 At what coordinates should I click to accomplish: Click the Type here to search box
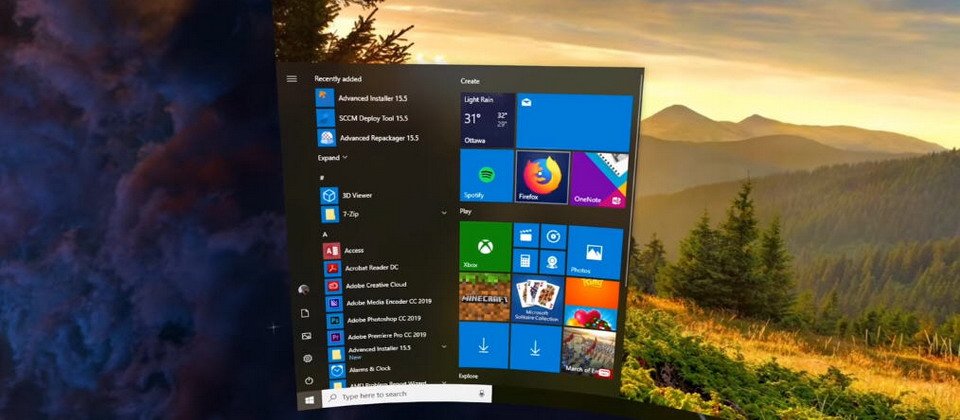tap(400, 395)
